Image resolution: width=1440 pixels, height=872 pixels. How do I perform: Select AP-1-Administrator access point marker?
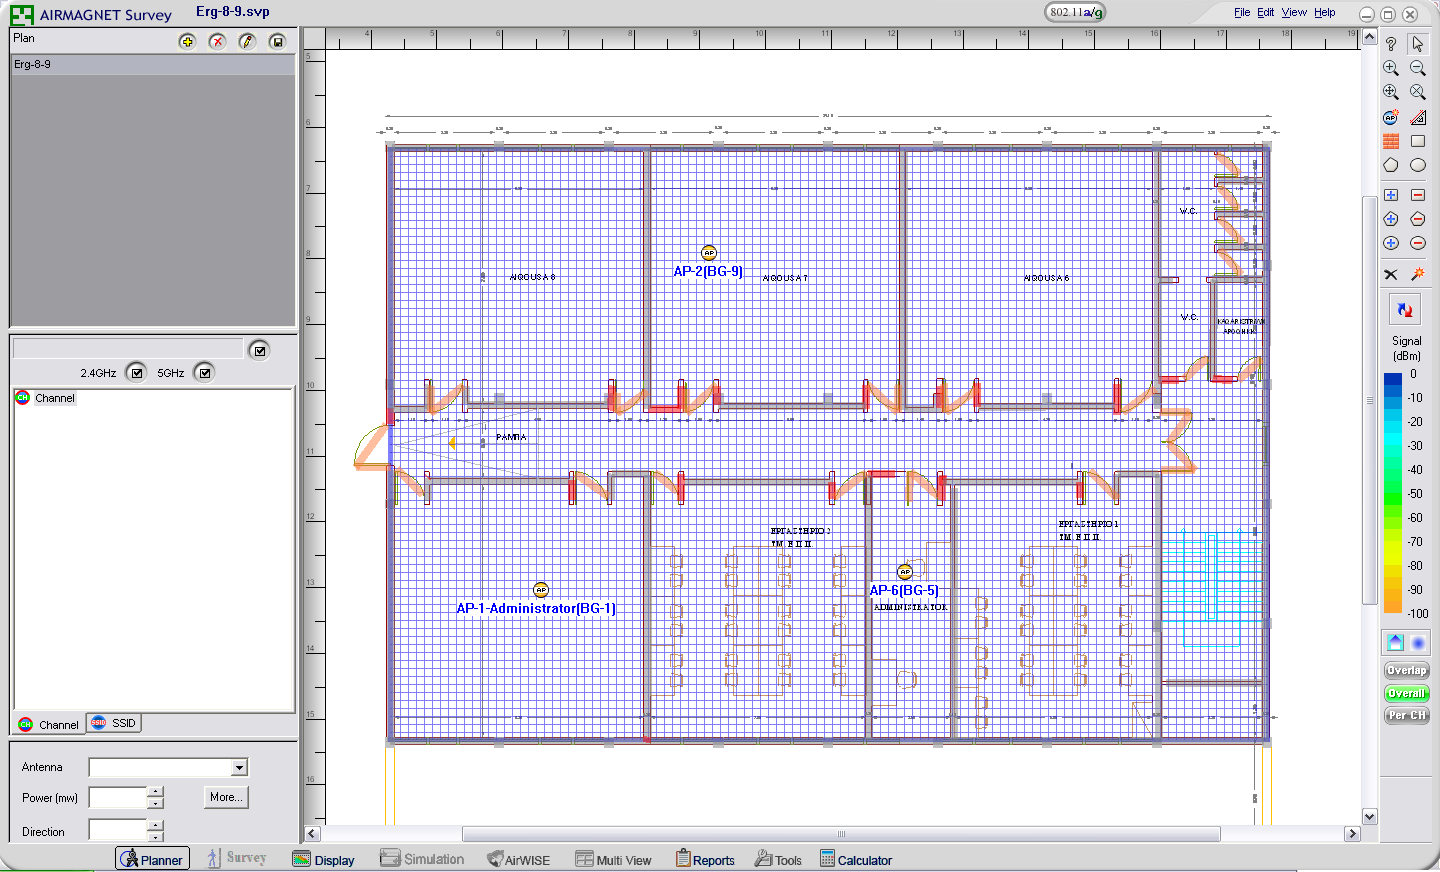click(x=541, y=590)
